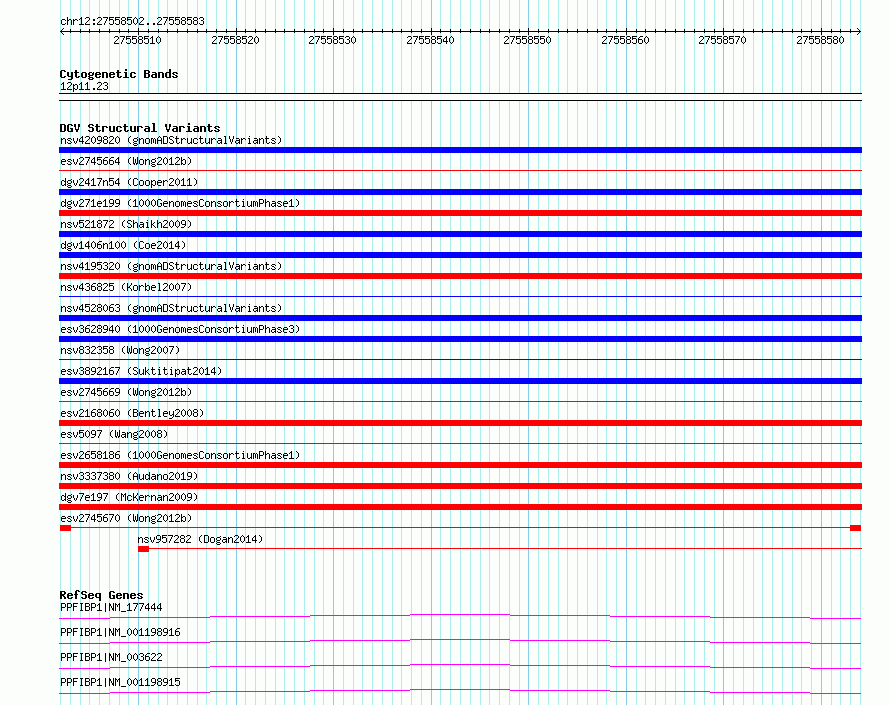Viewport: 890px width, 705px height.
Task: Click the blue bar under nsv4528063
Action: 460,318
